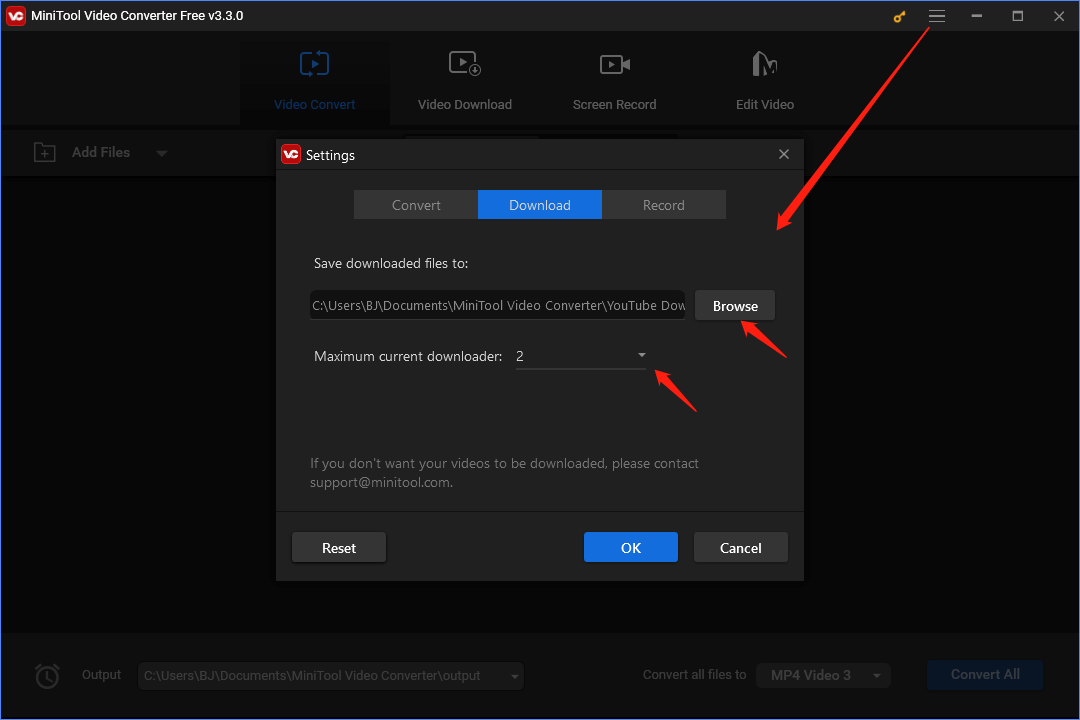The height and width of the screenshot is (720, 1080).
Task: Expand the Add Files dropdown arrow
Action: [x=162, y=153]
